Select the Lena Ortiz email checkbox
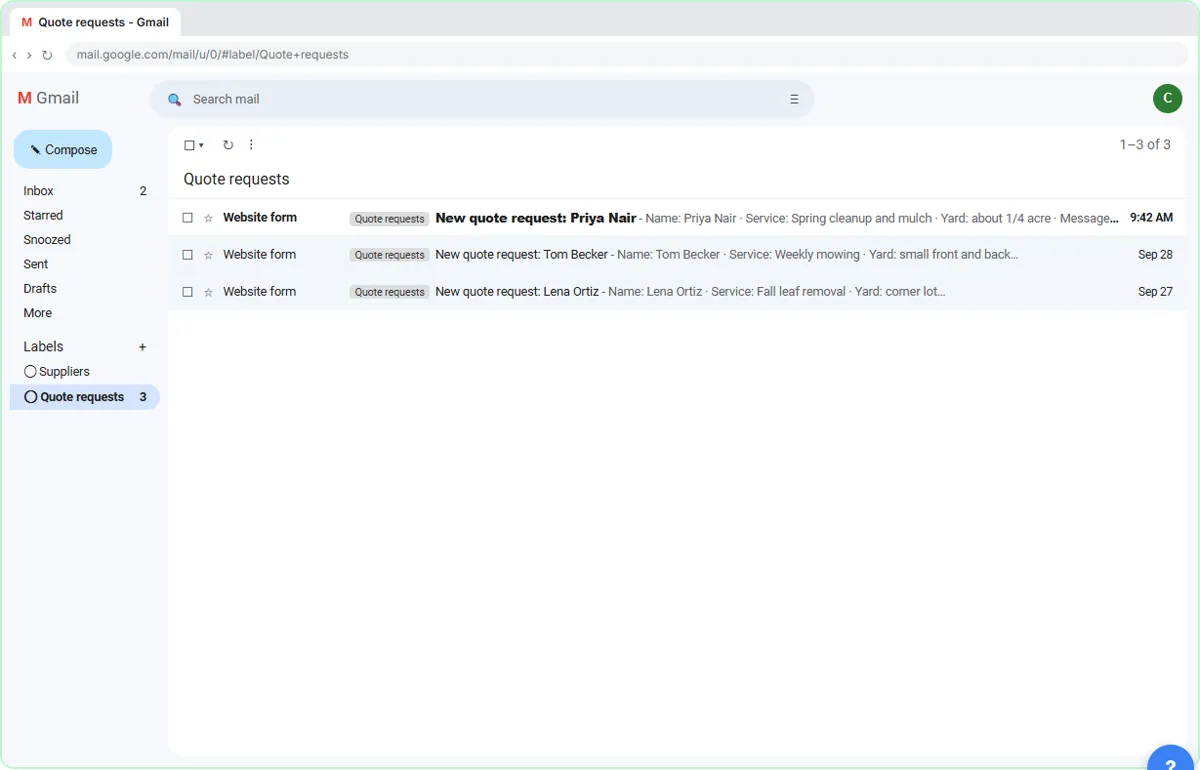This screenshot has height=770, width=1200. pos(187,292)
